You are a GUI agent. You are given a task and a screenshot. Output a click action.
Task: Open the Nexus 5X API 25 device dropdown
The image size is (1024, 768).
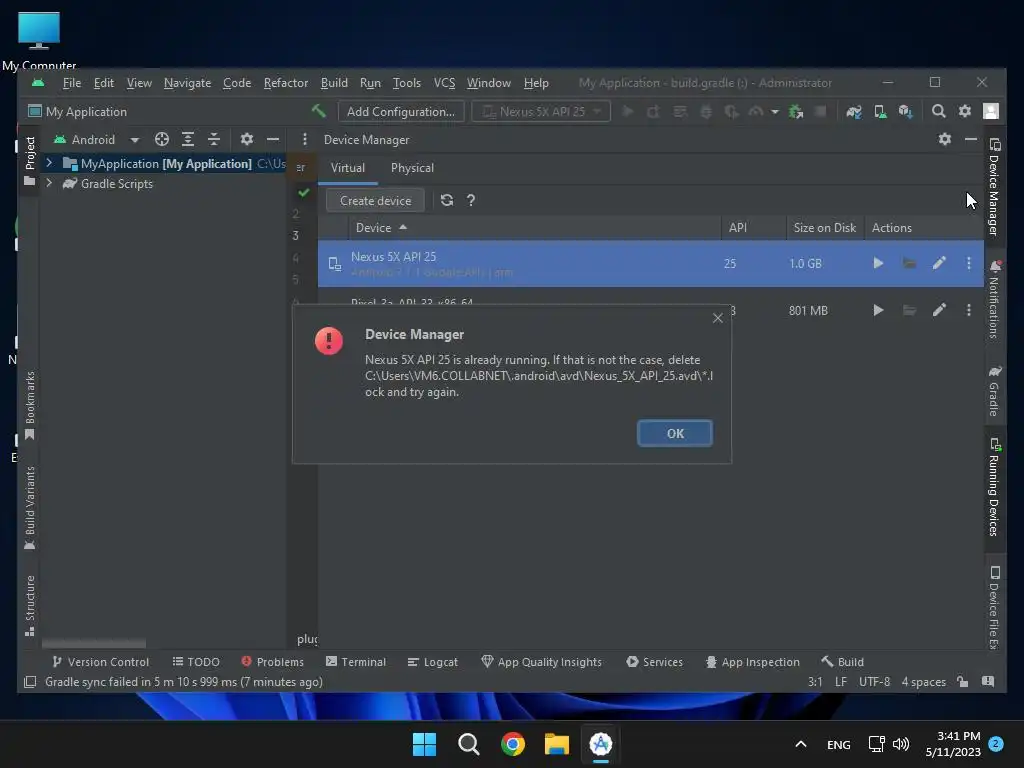click(541, 112)
